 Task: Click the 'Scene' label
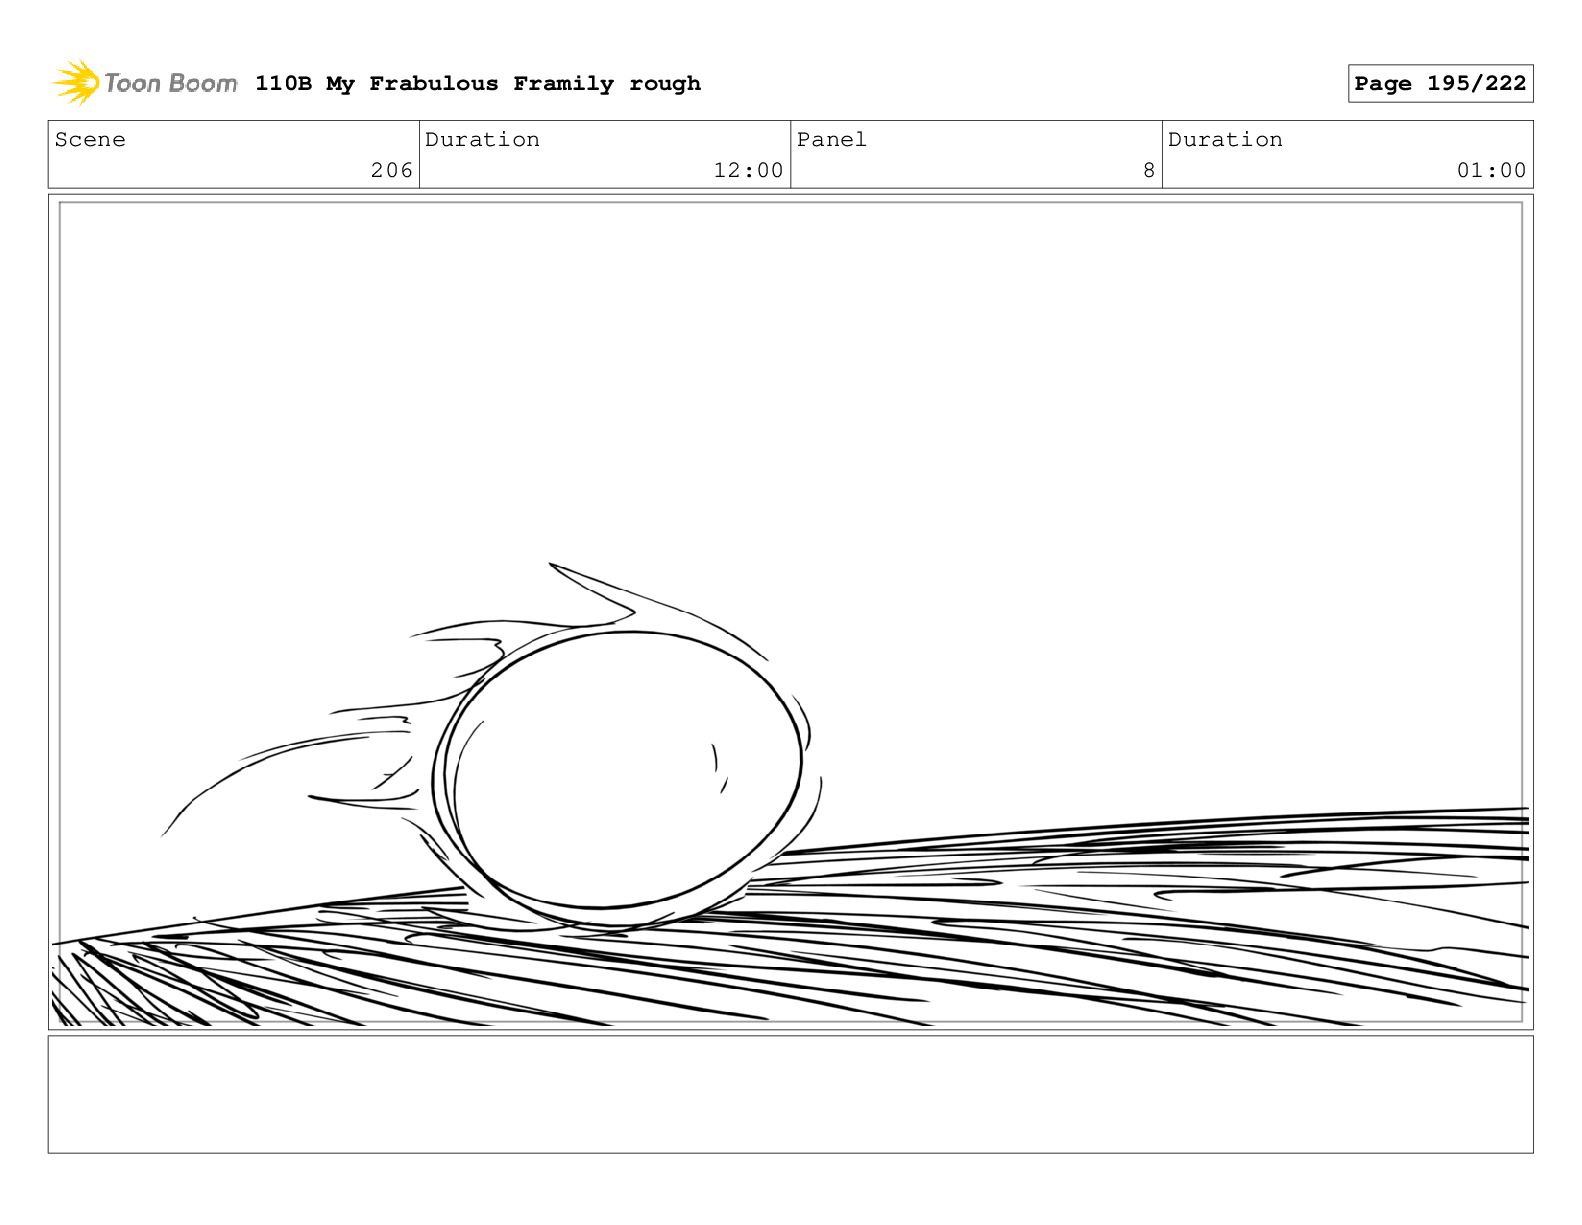pyautogui.click(x=90, y=140)
